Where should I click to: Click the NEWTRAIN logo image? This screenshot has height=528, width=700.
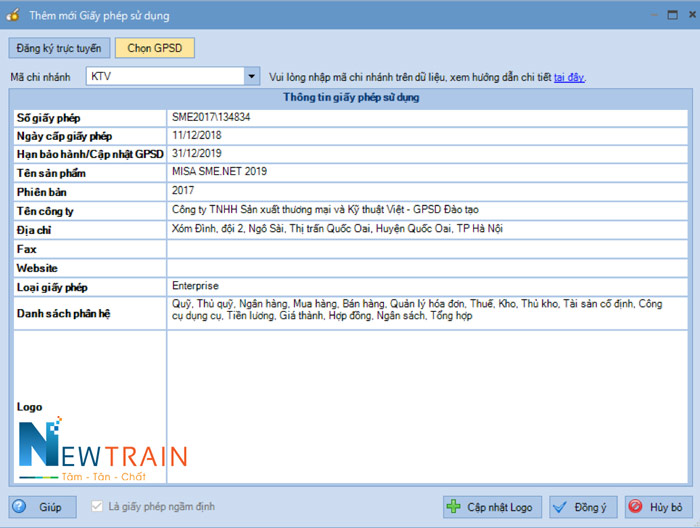[103, 449]
